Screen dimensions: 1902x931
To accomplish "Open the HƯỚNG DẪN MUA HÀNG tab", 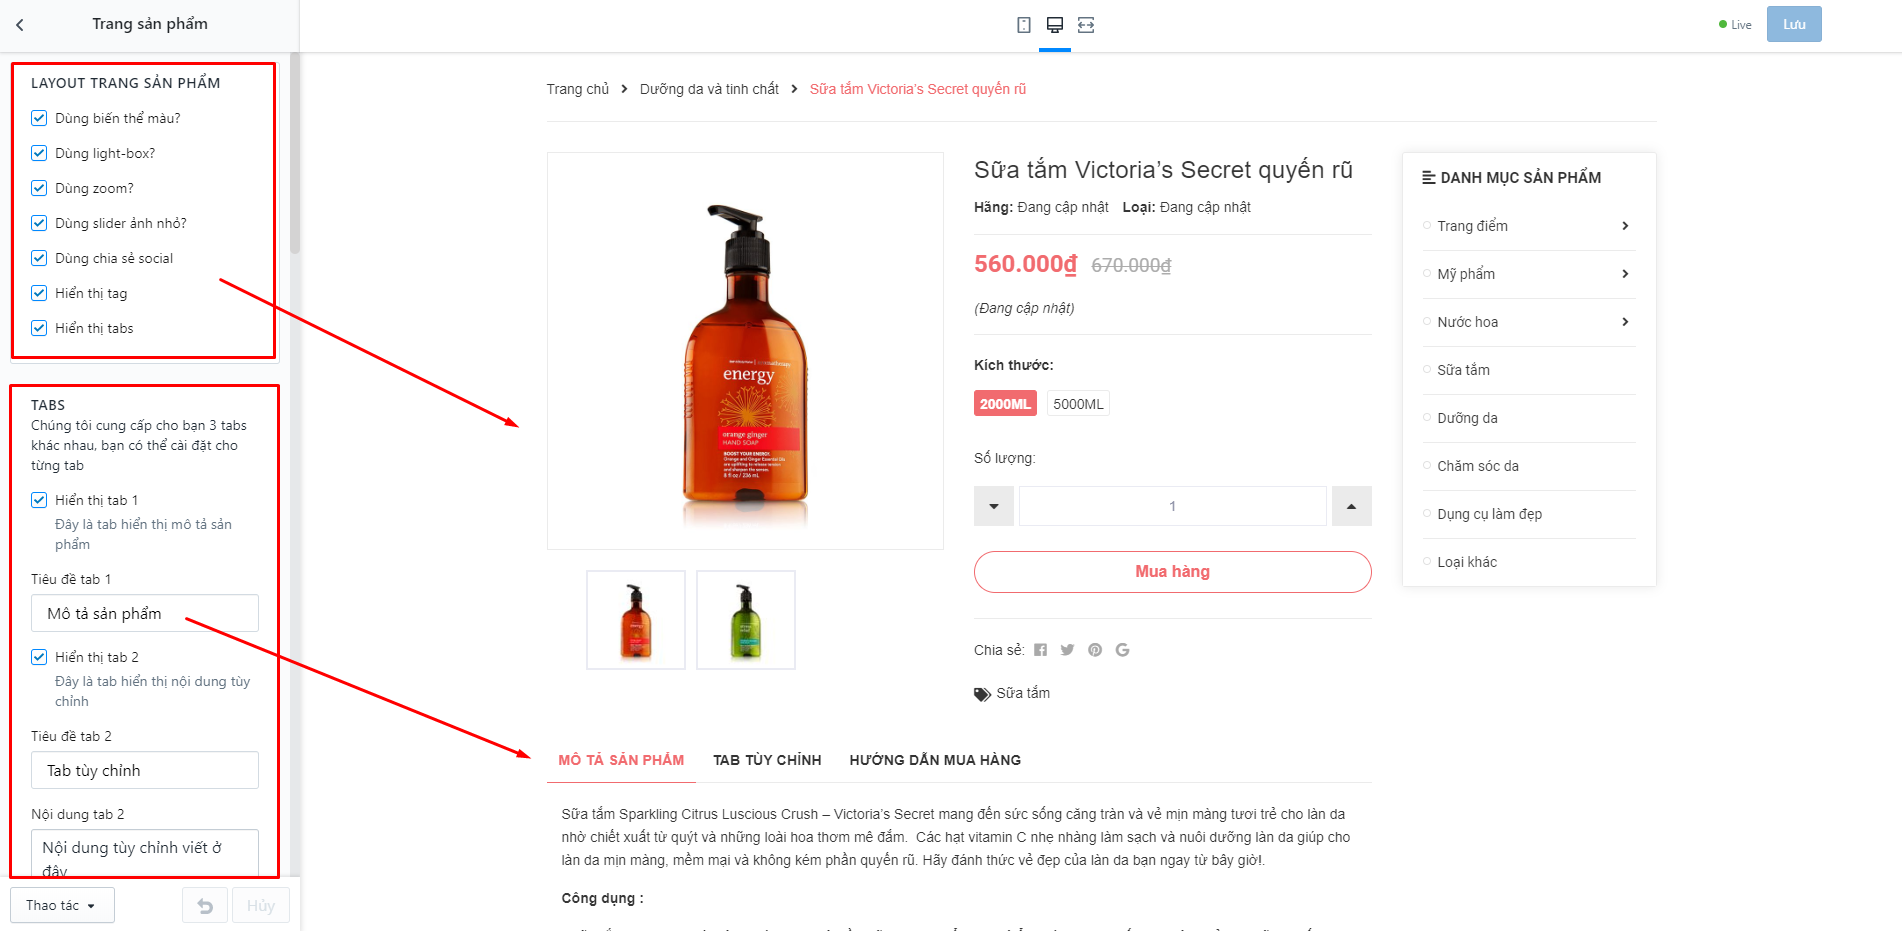I will tap(935, 760).
